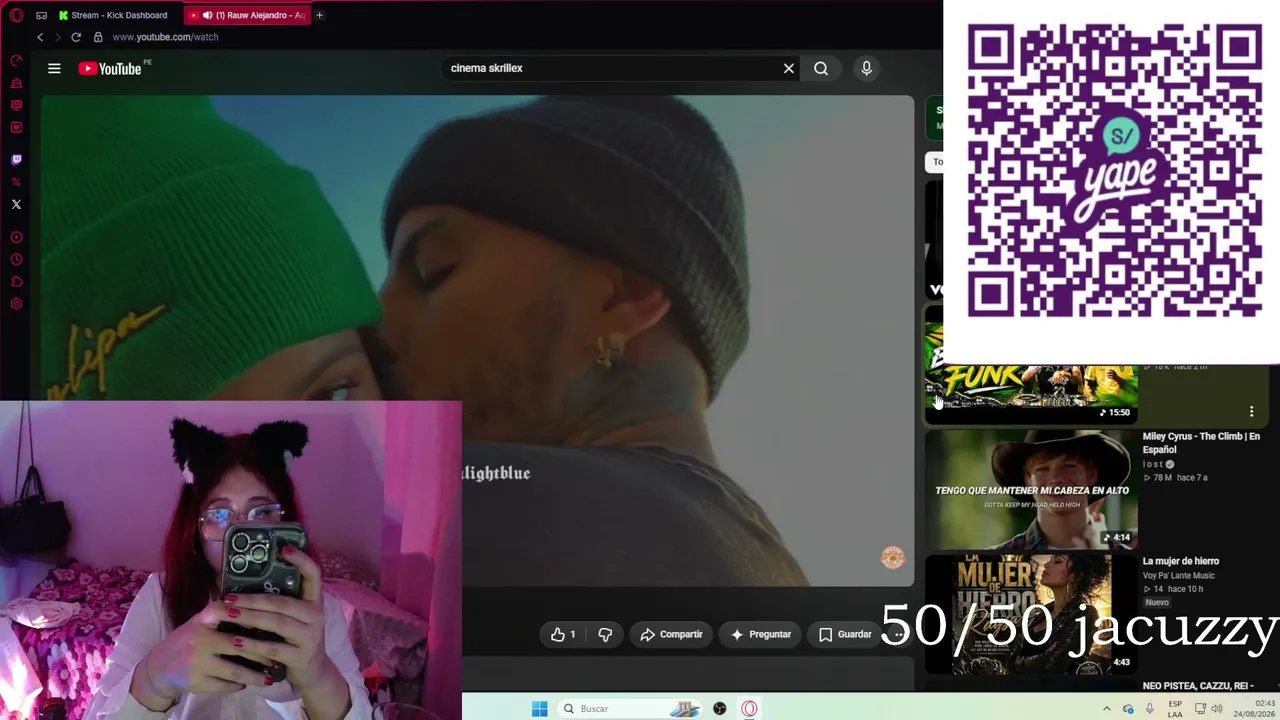Dislike the video with thumbs down

tap(605, 634)
